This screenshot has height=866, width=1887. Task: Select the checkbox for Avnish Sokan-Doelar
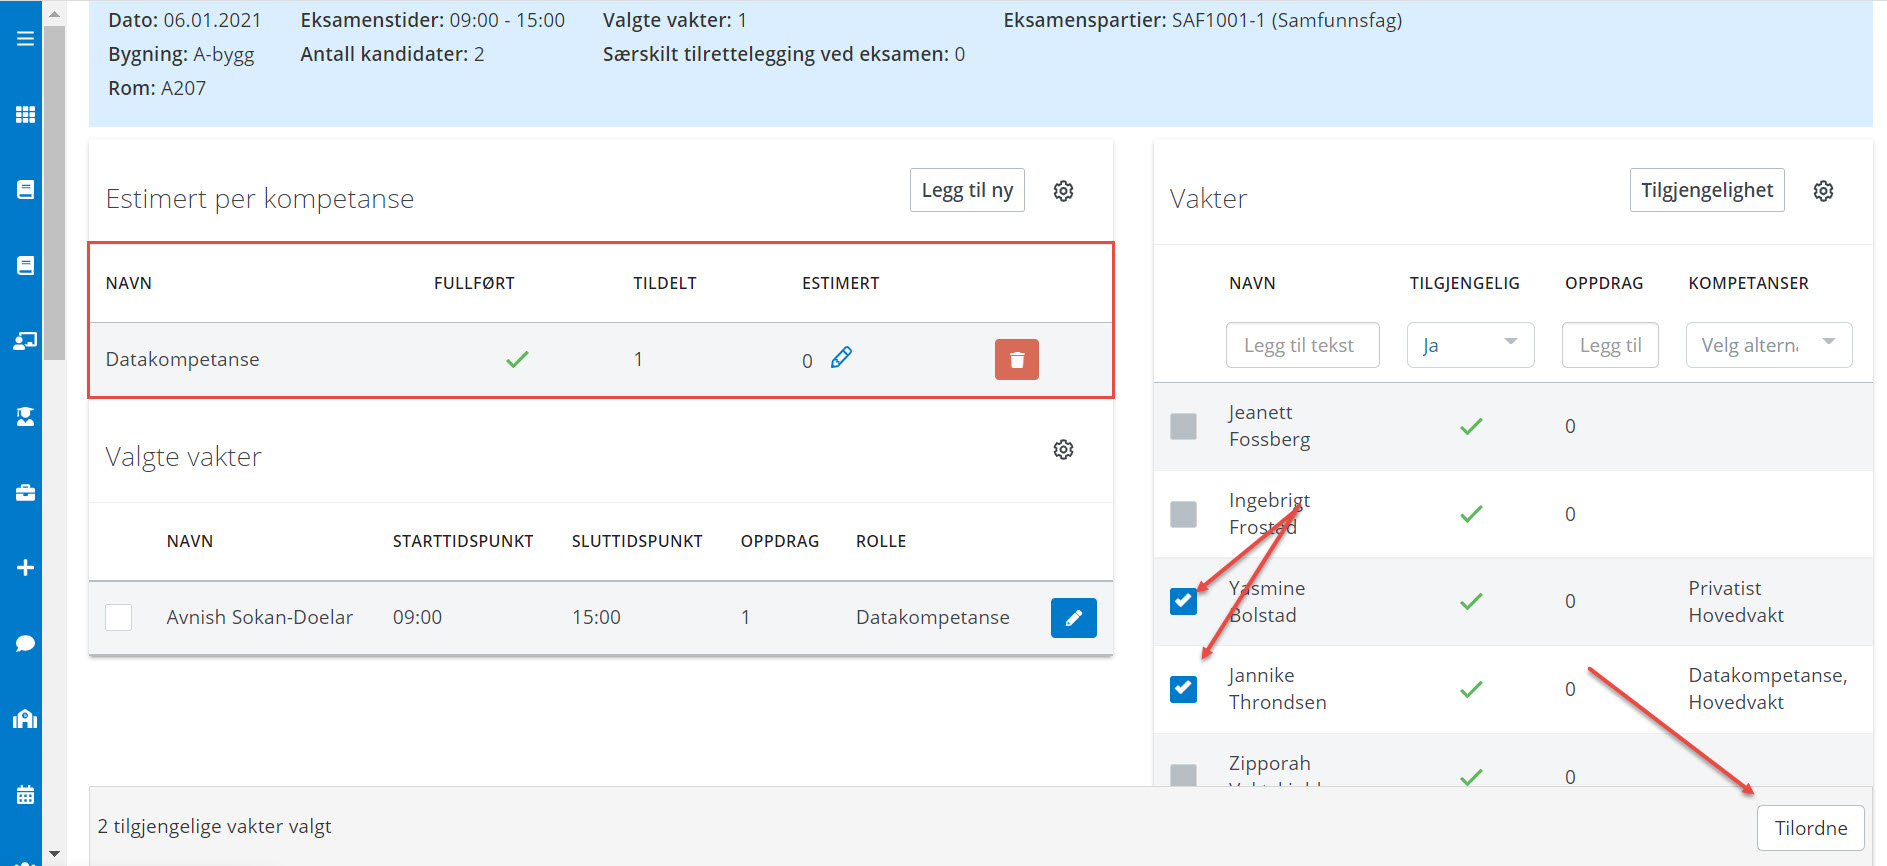(x=119, y=618)
